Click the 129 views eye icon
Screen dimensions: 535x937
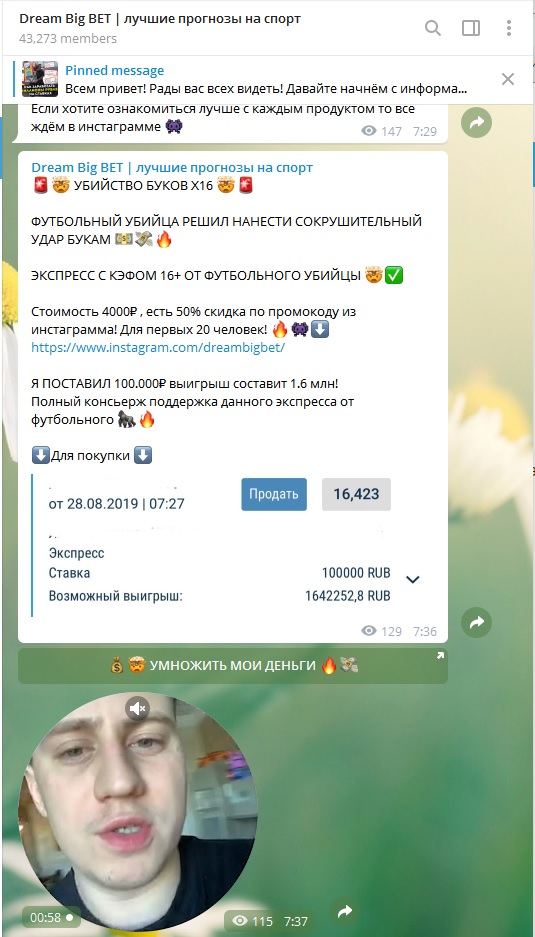369,631
